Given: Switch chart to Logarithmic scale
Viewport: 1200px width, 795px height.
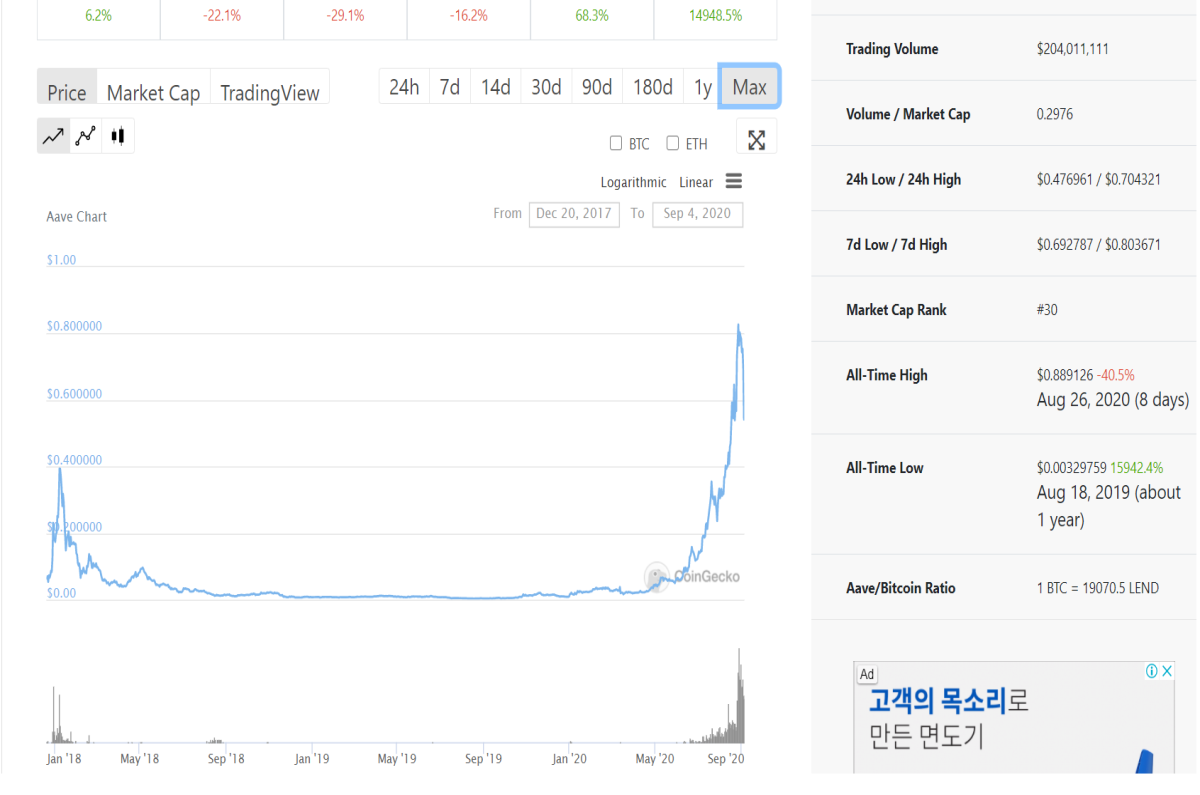Looking at the screenshot, I should (x=633, y=182).
